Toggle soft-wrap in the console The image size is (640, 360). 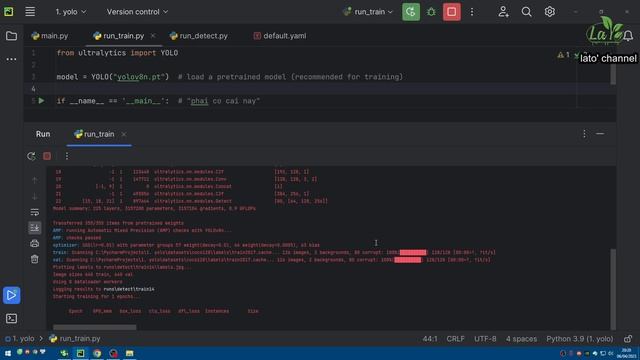(35, 212)
